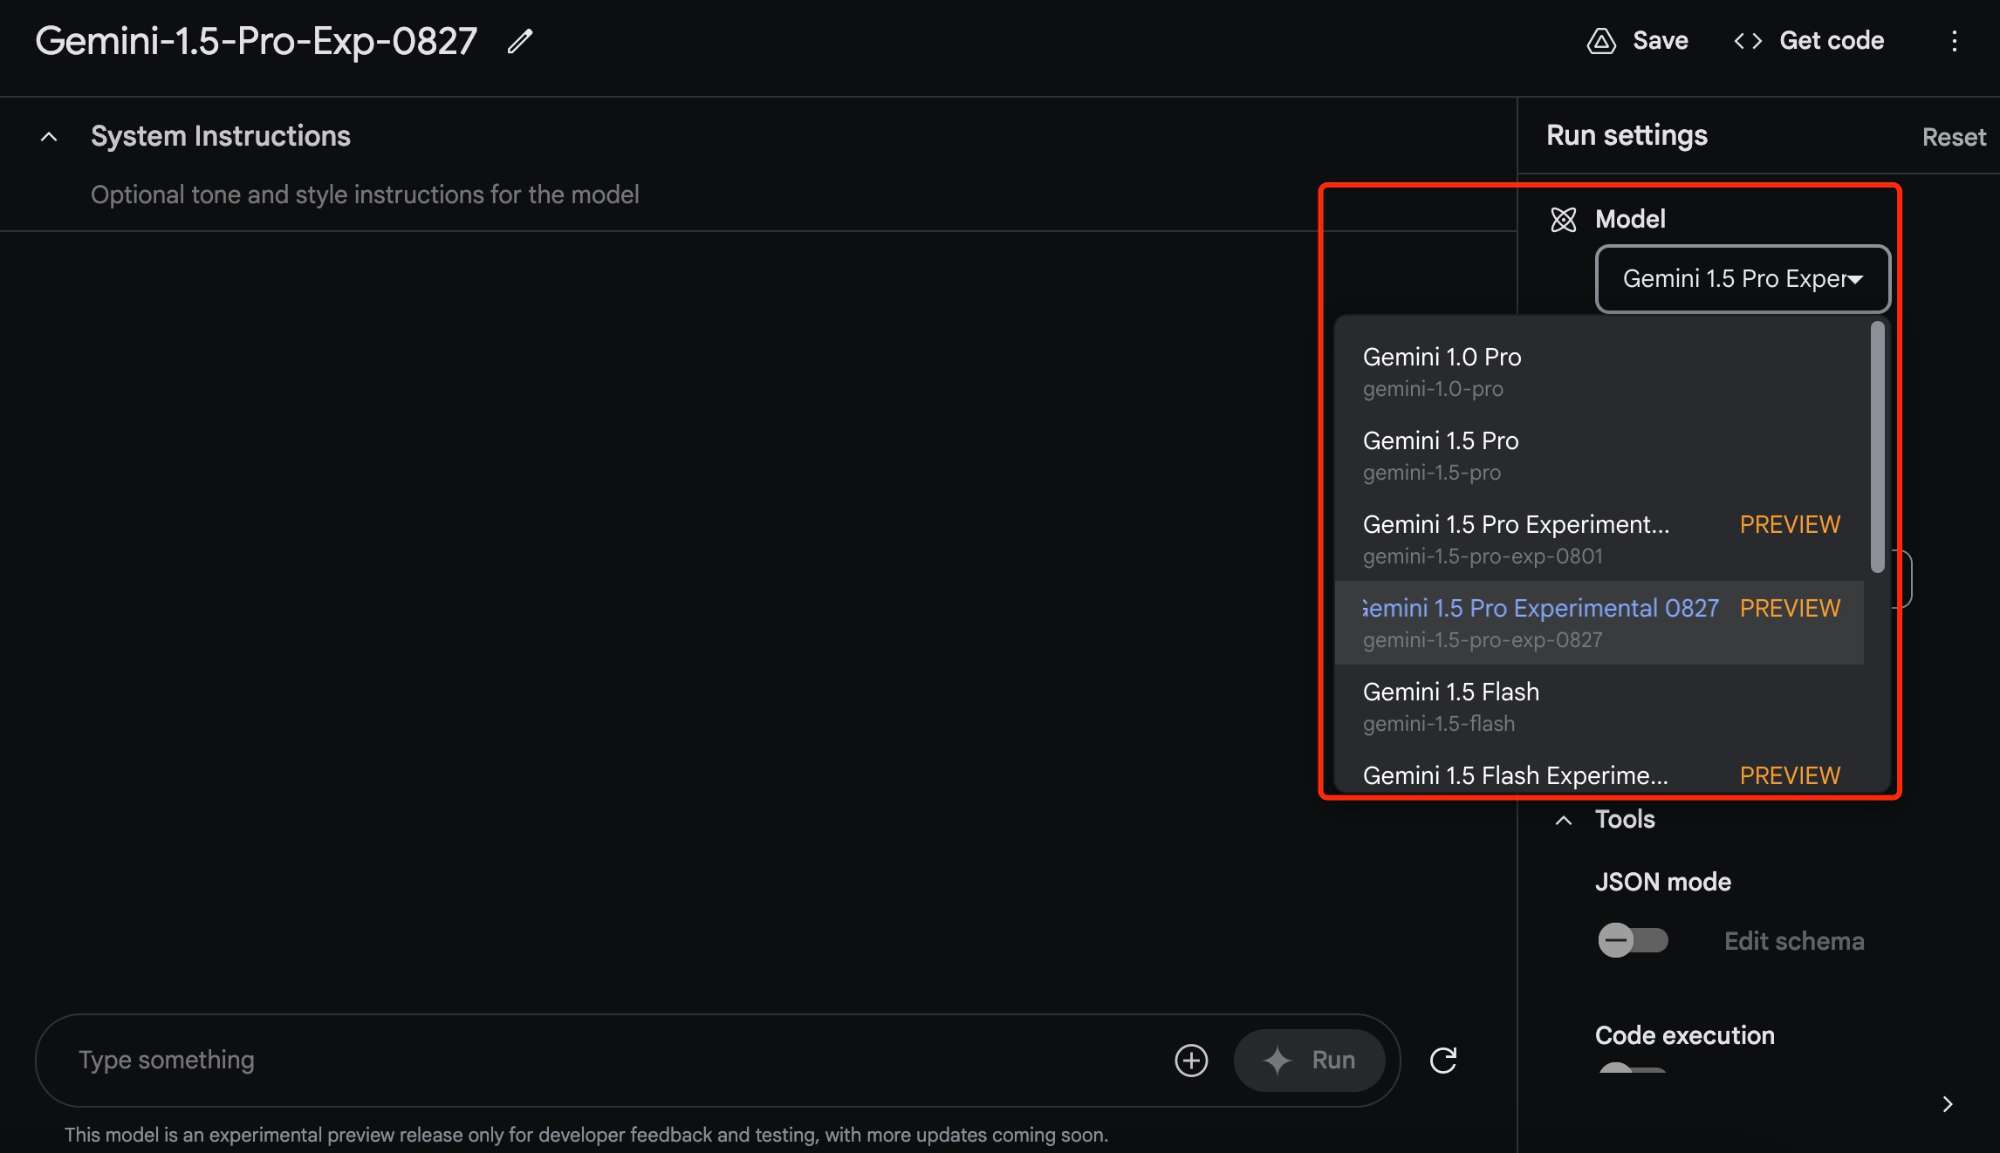Click the circular refresh icon beside Run
The image size is (2000, 1153).
(x=1443, y=1060)
